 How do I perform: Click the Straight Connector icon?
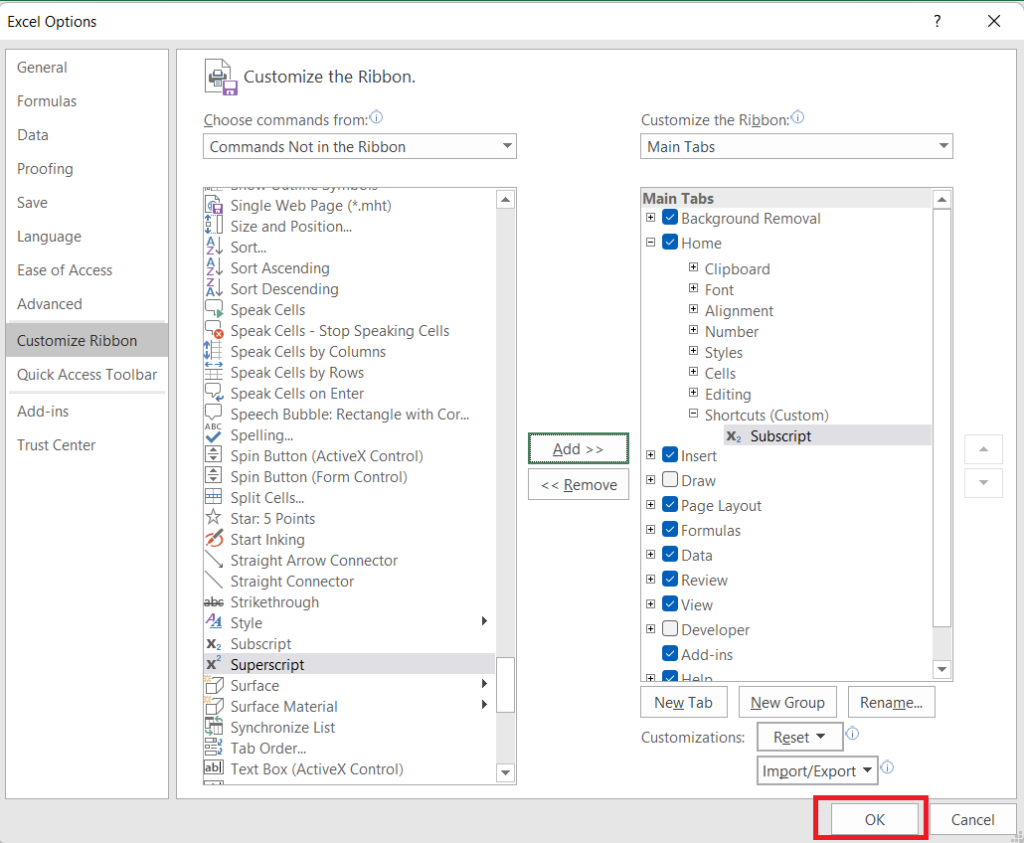(214, 581)
